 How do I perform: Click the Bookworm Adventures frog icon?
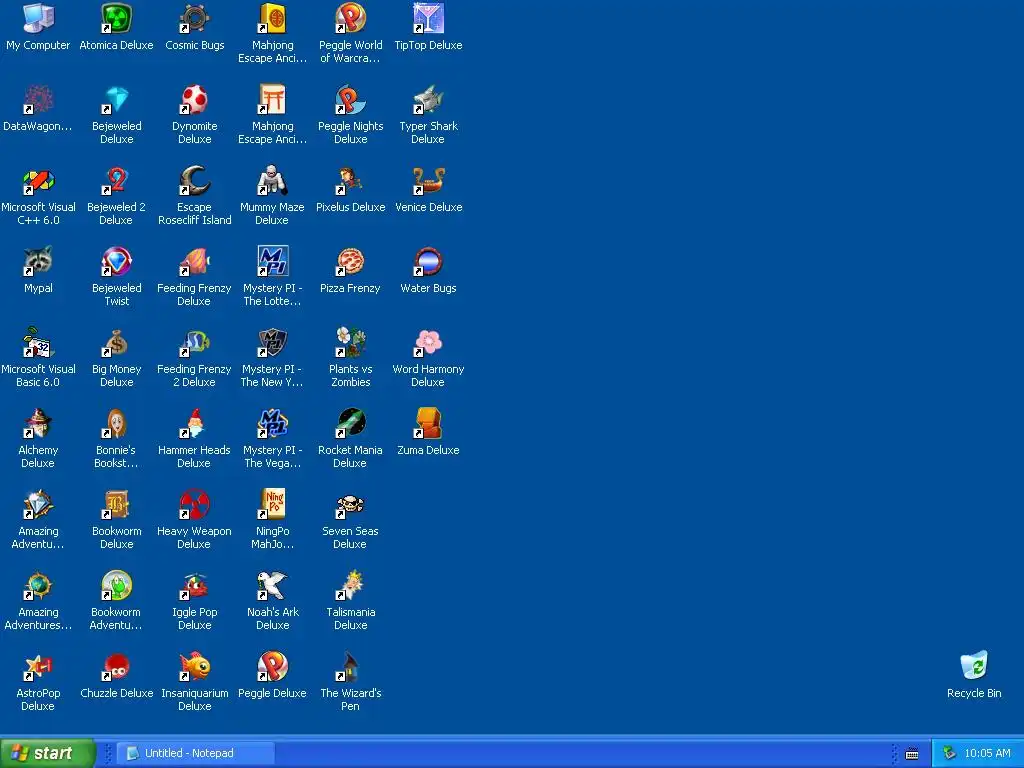116,585
